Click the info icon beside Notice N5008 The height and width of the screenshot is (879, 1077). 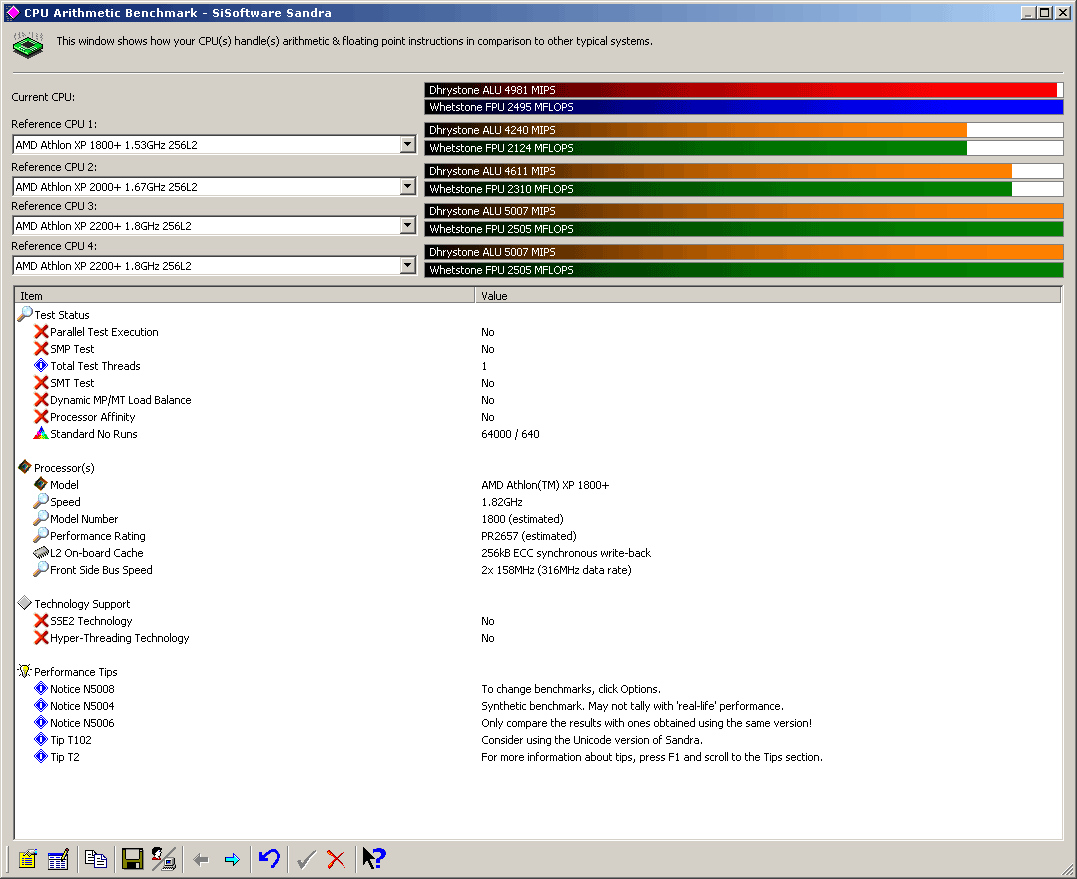point(41,688)
